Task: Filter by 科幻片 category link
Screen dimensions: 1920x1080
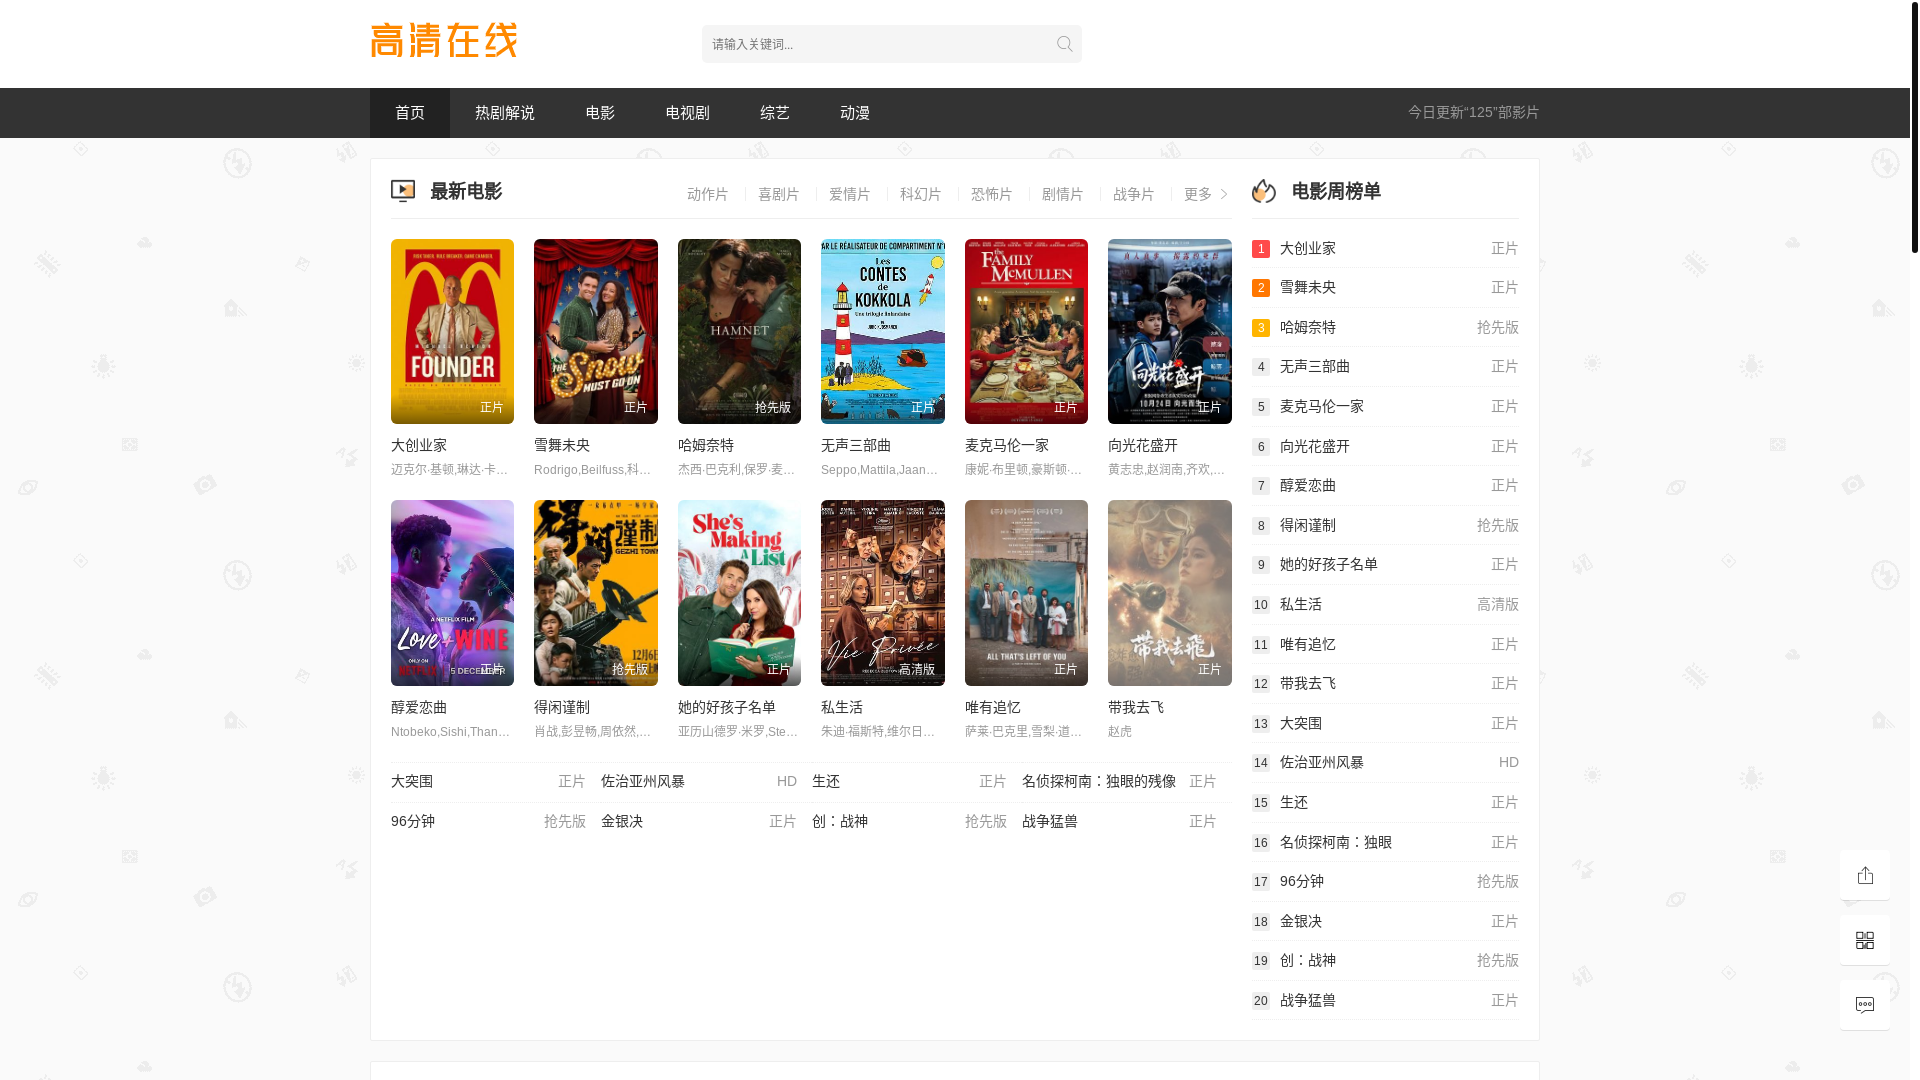Action: click(920, 194)
